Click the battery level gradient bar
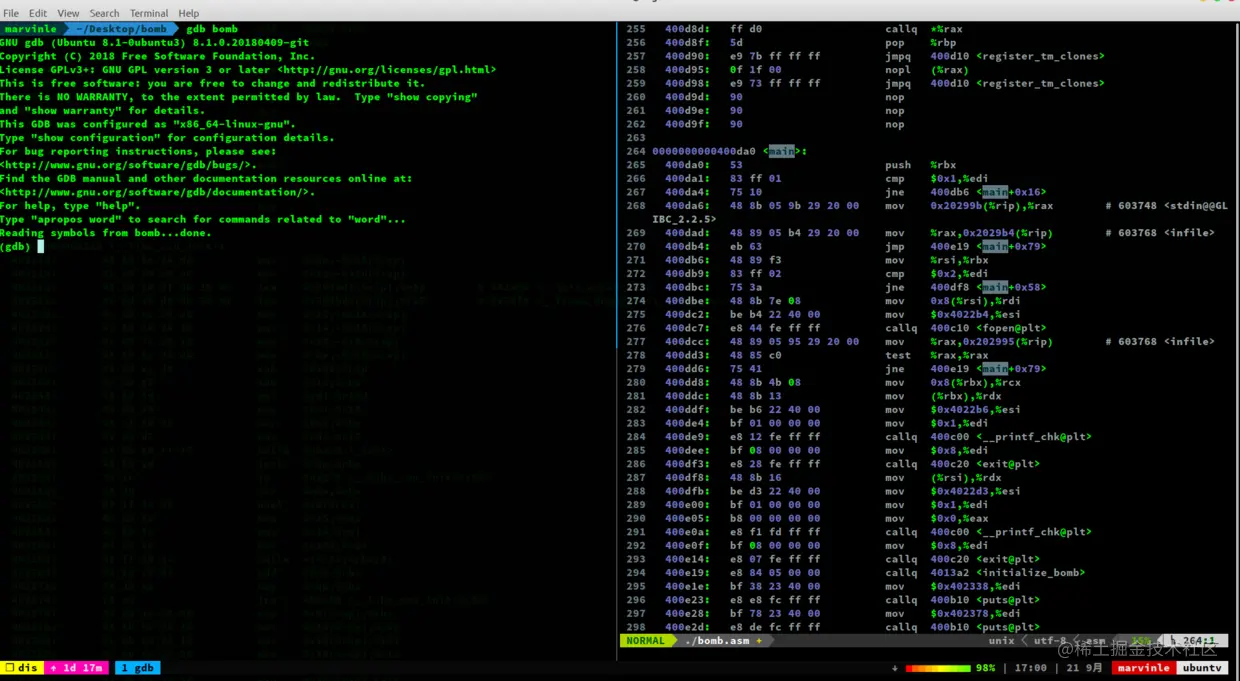This screenshot has width=1240, height=681. [937, 668]
